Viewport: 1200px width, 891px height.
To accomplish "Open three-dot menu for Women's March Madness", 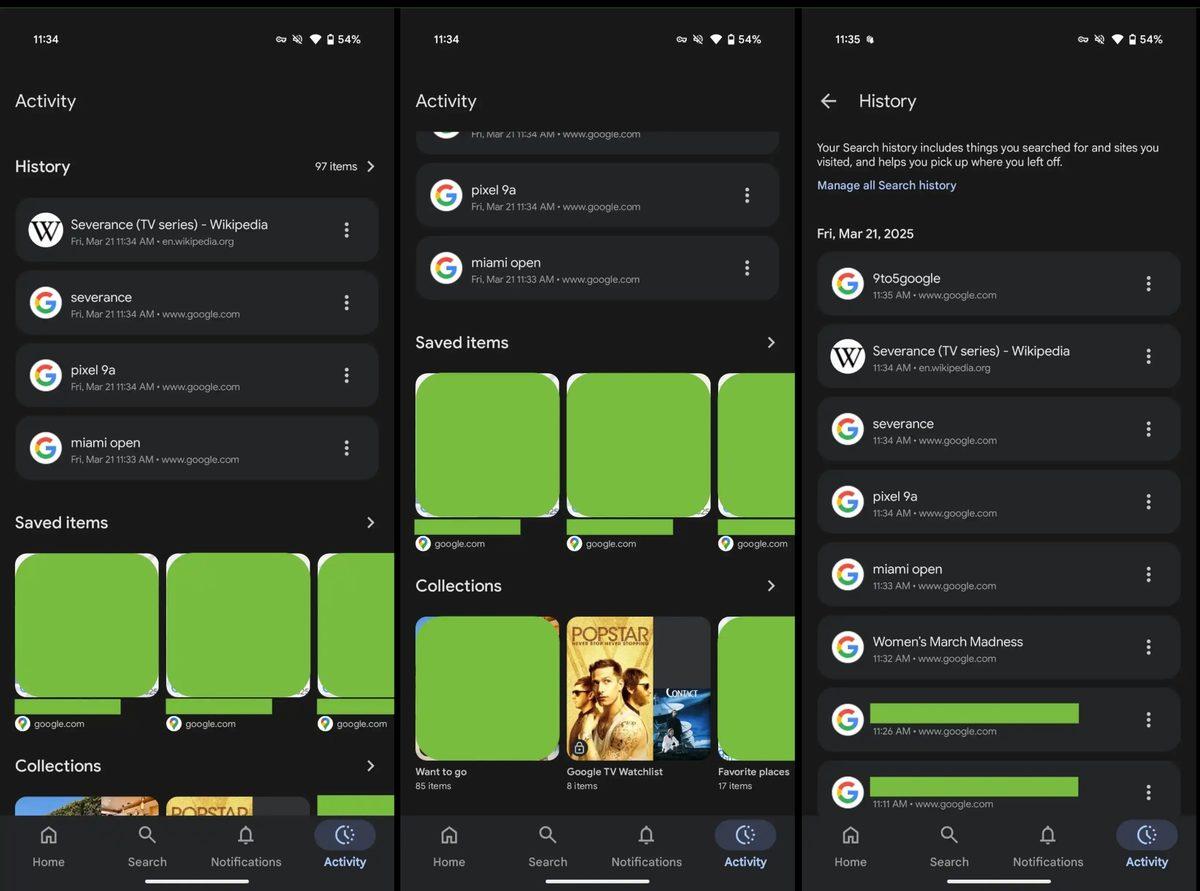I will pos(1148,647).
